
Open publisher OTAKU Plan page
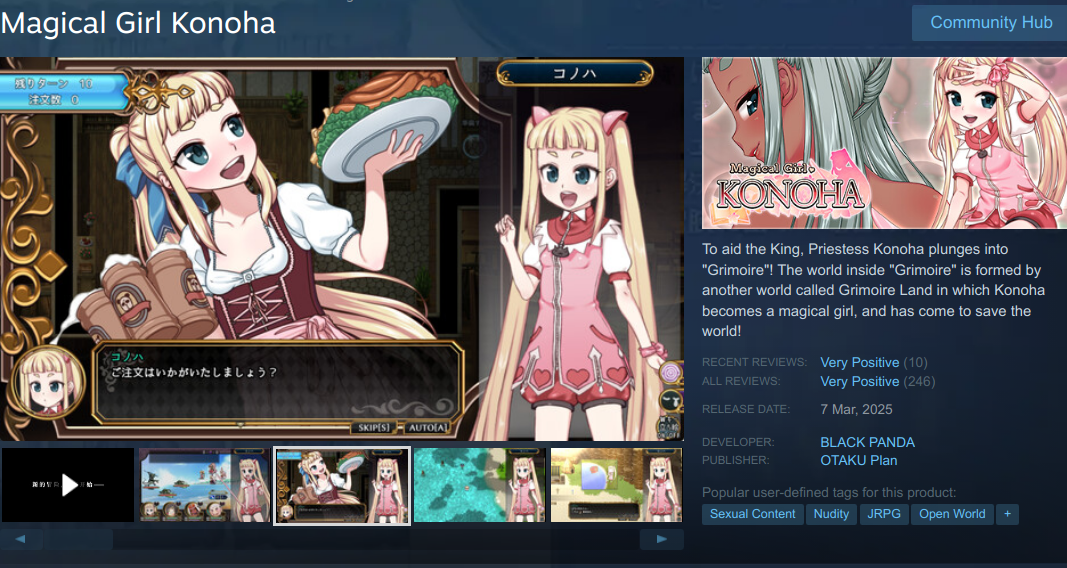click(x=859, y=461)
